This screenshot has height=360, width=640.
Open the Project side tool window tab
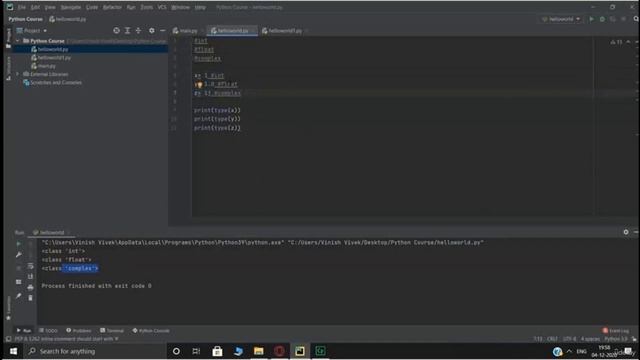click(x=8, y=38)
